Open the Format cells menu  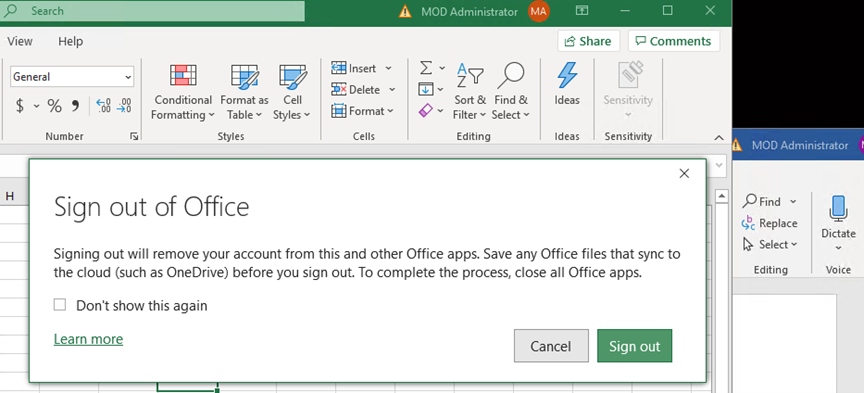point(363,111)
